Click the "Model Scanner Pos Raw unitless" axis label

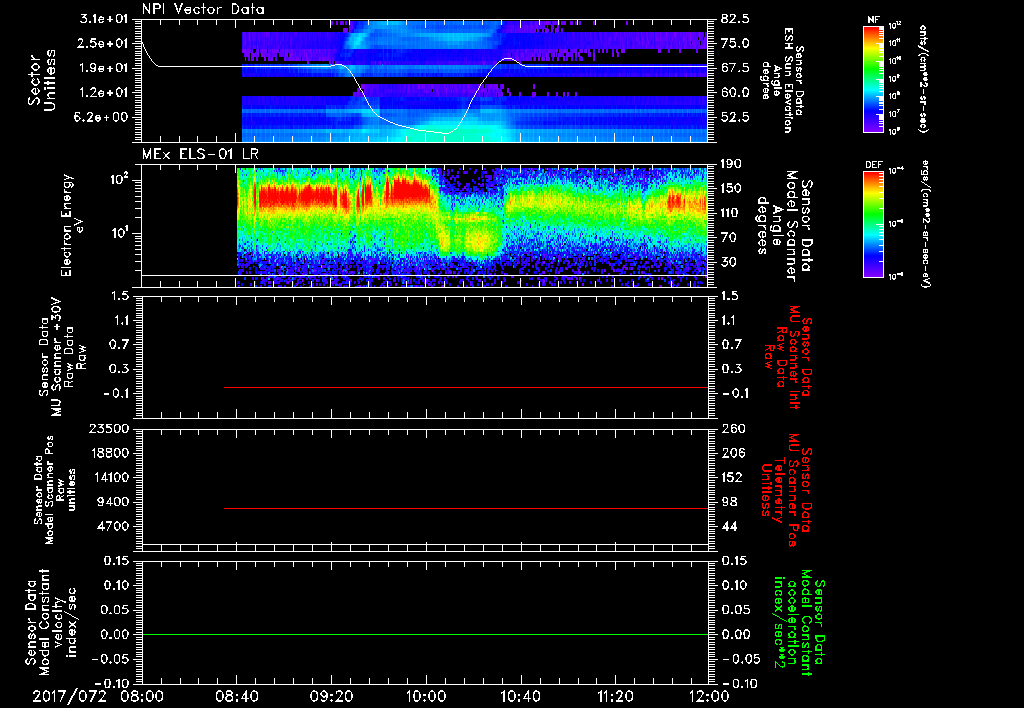pyautogui.click(x=56, y=490)
